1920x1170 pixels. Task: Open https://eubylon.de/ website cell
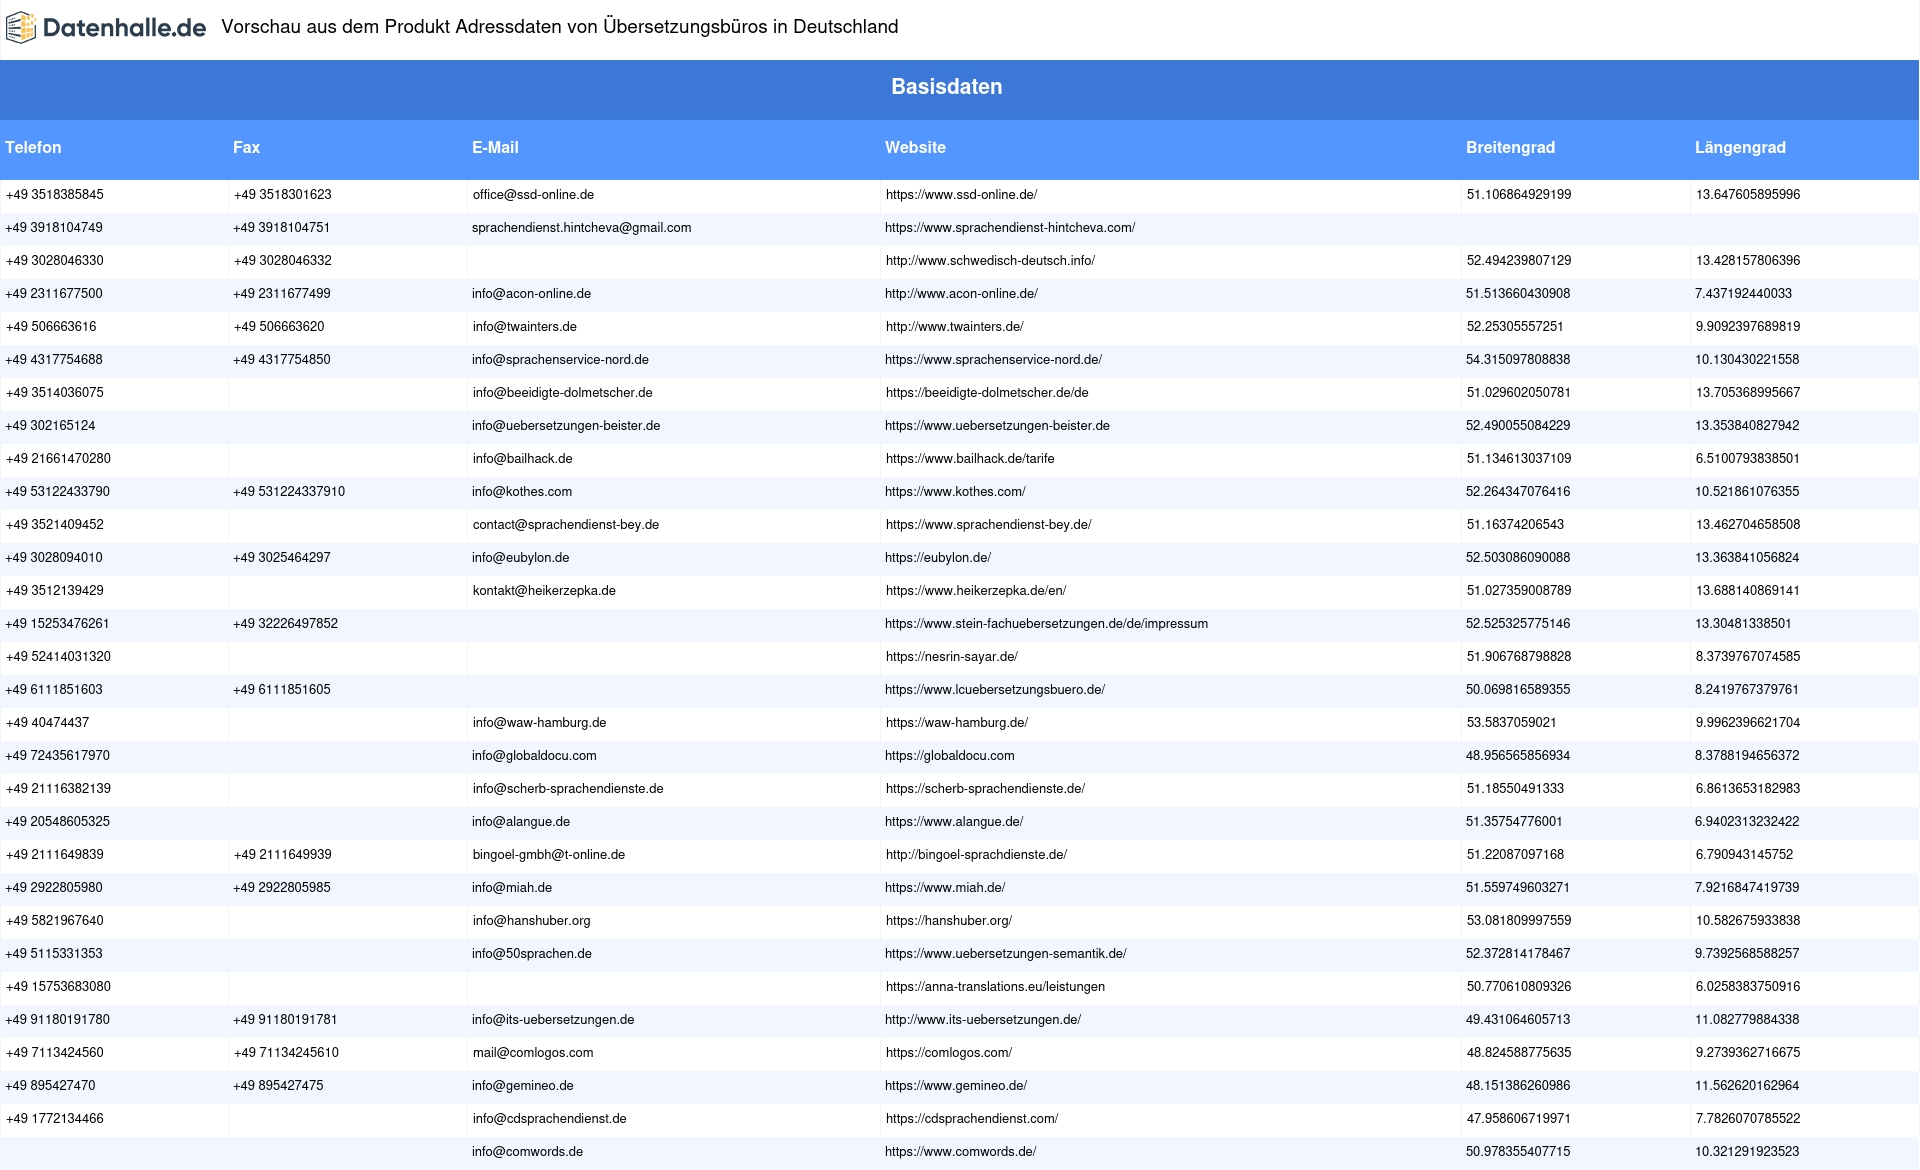pyautogui.click(x=938, y=558)
